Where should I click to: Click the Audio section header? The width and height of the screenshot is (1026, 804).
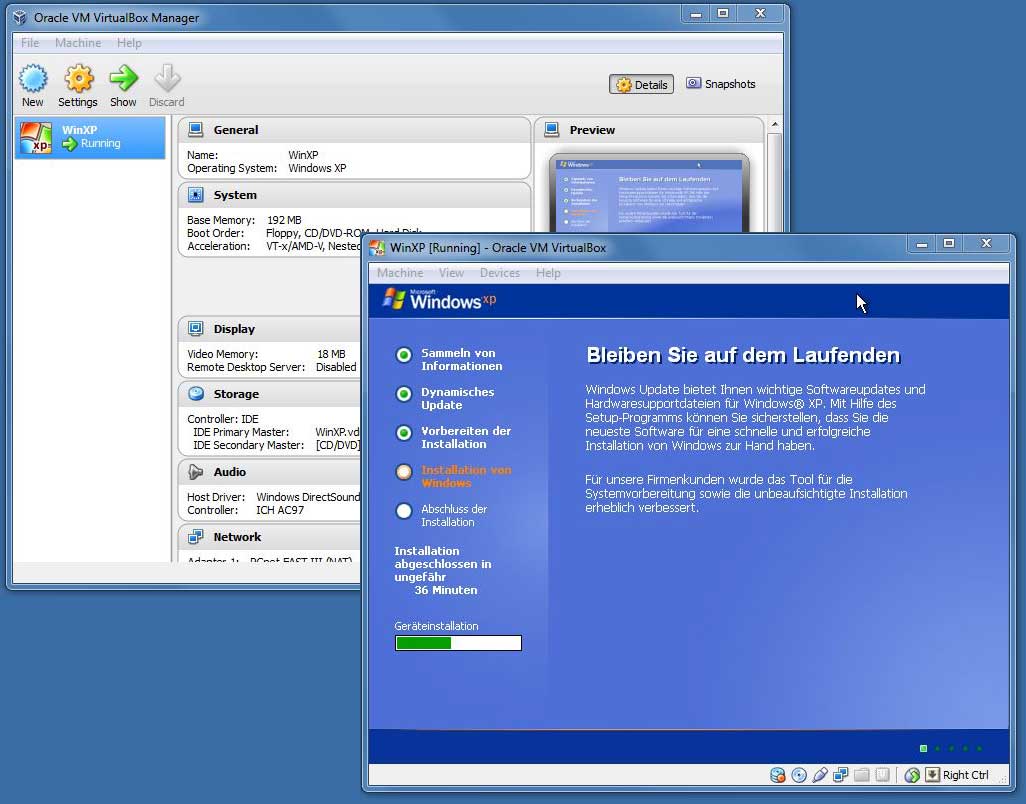pos(270,472)
